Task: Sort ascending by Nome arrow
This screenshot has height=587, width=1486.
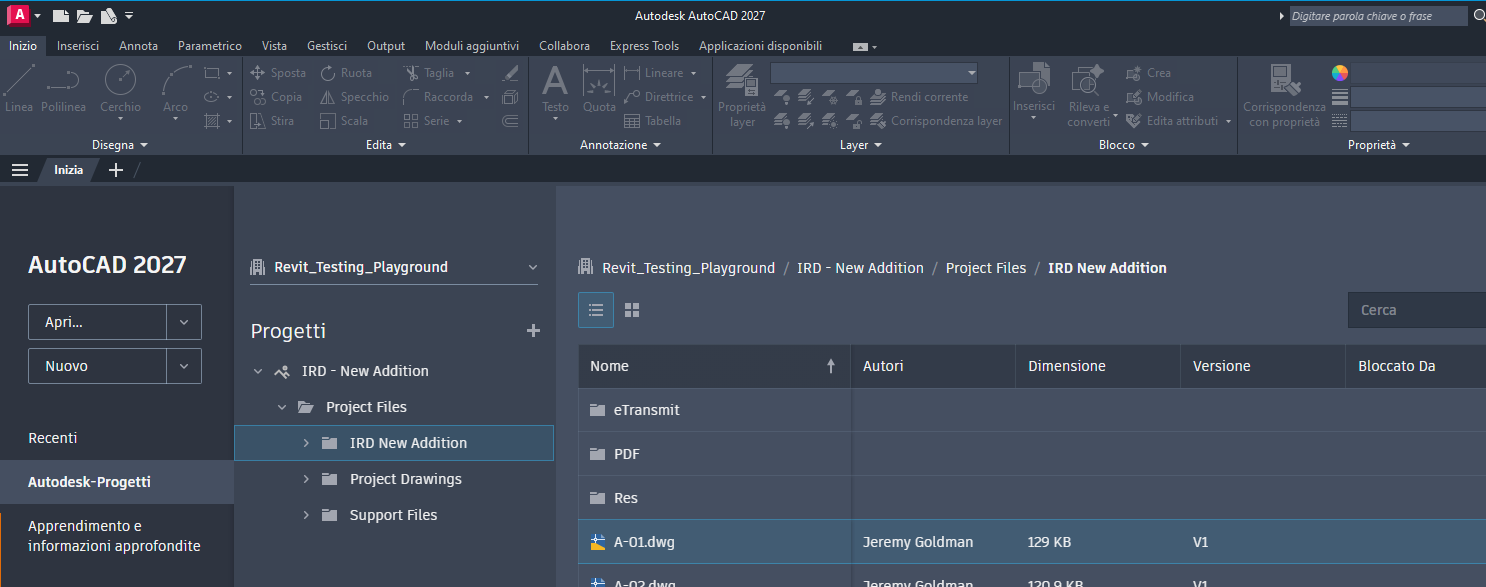Action: click(830, 366)
